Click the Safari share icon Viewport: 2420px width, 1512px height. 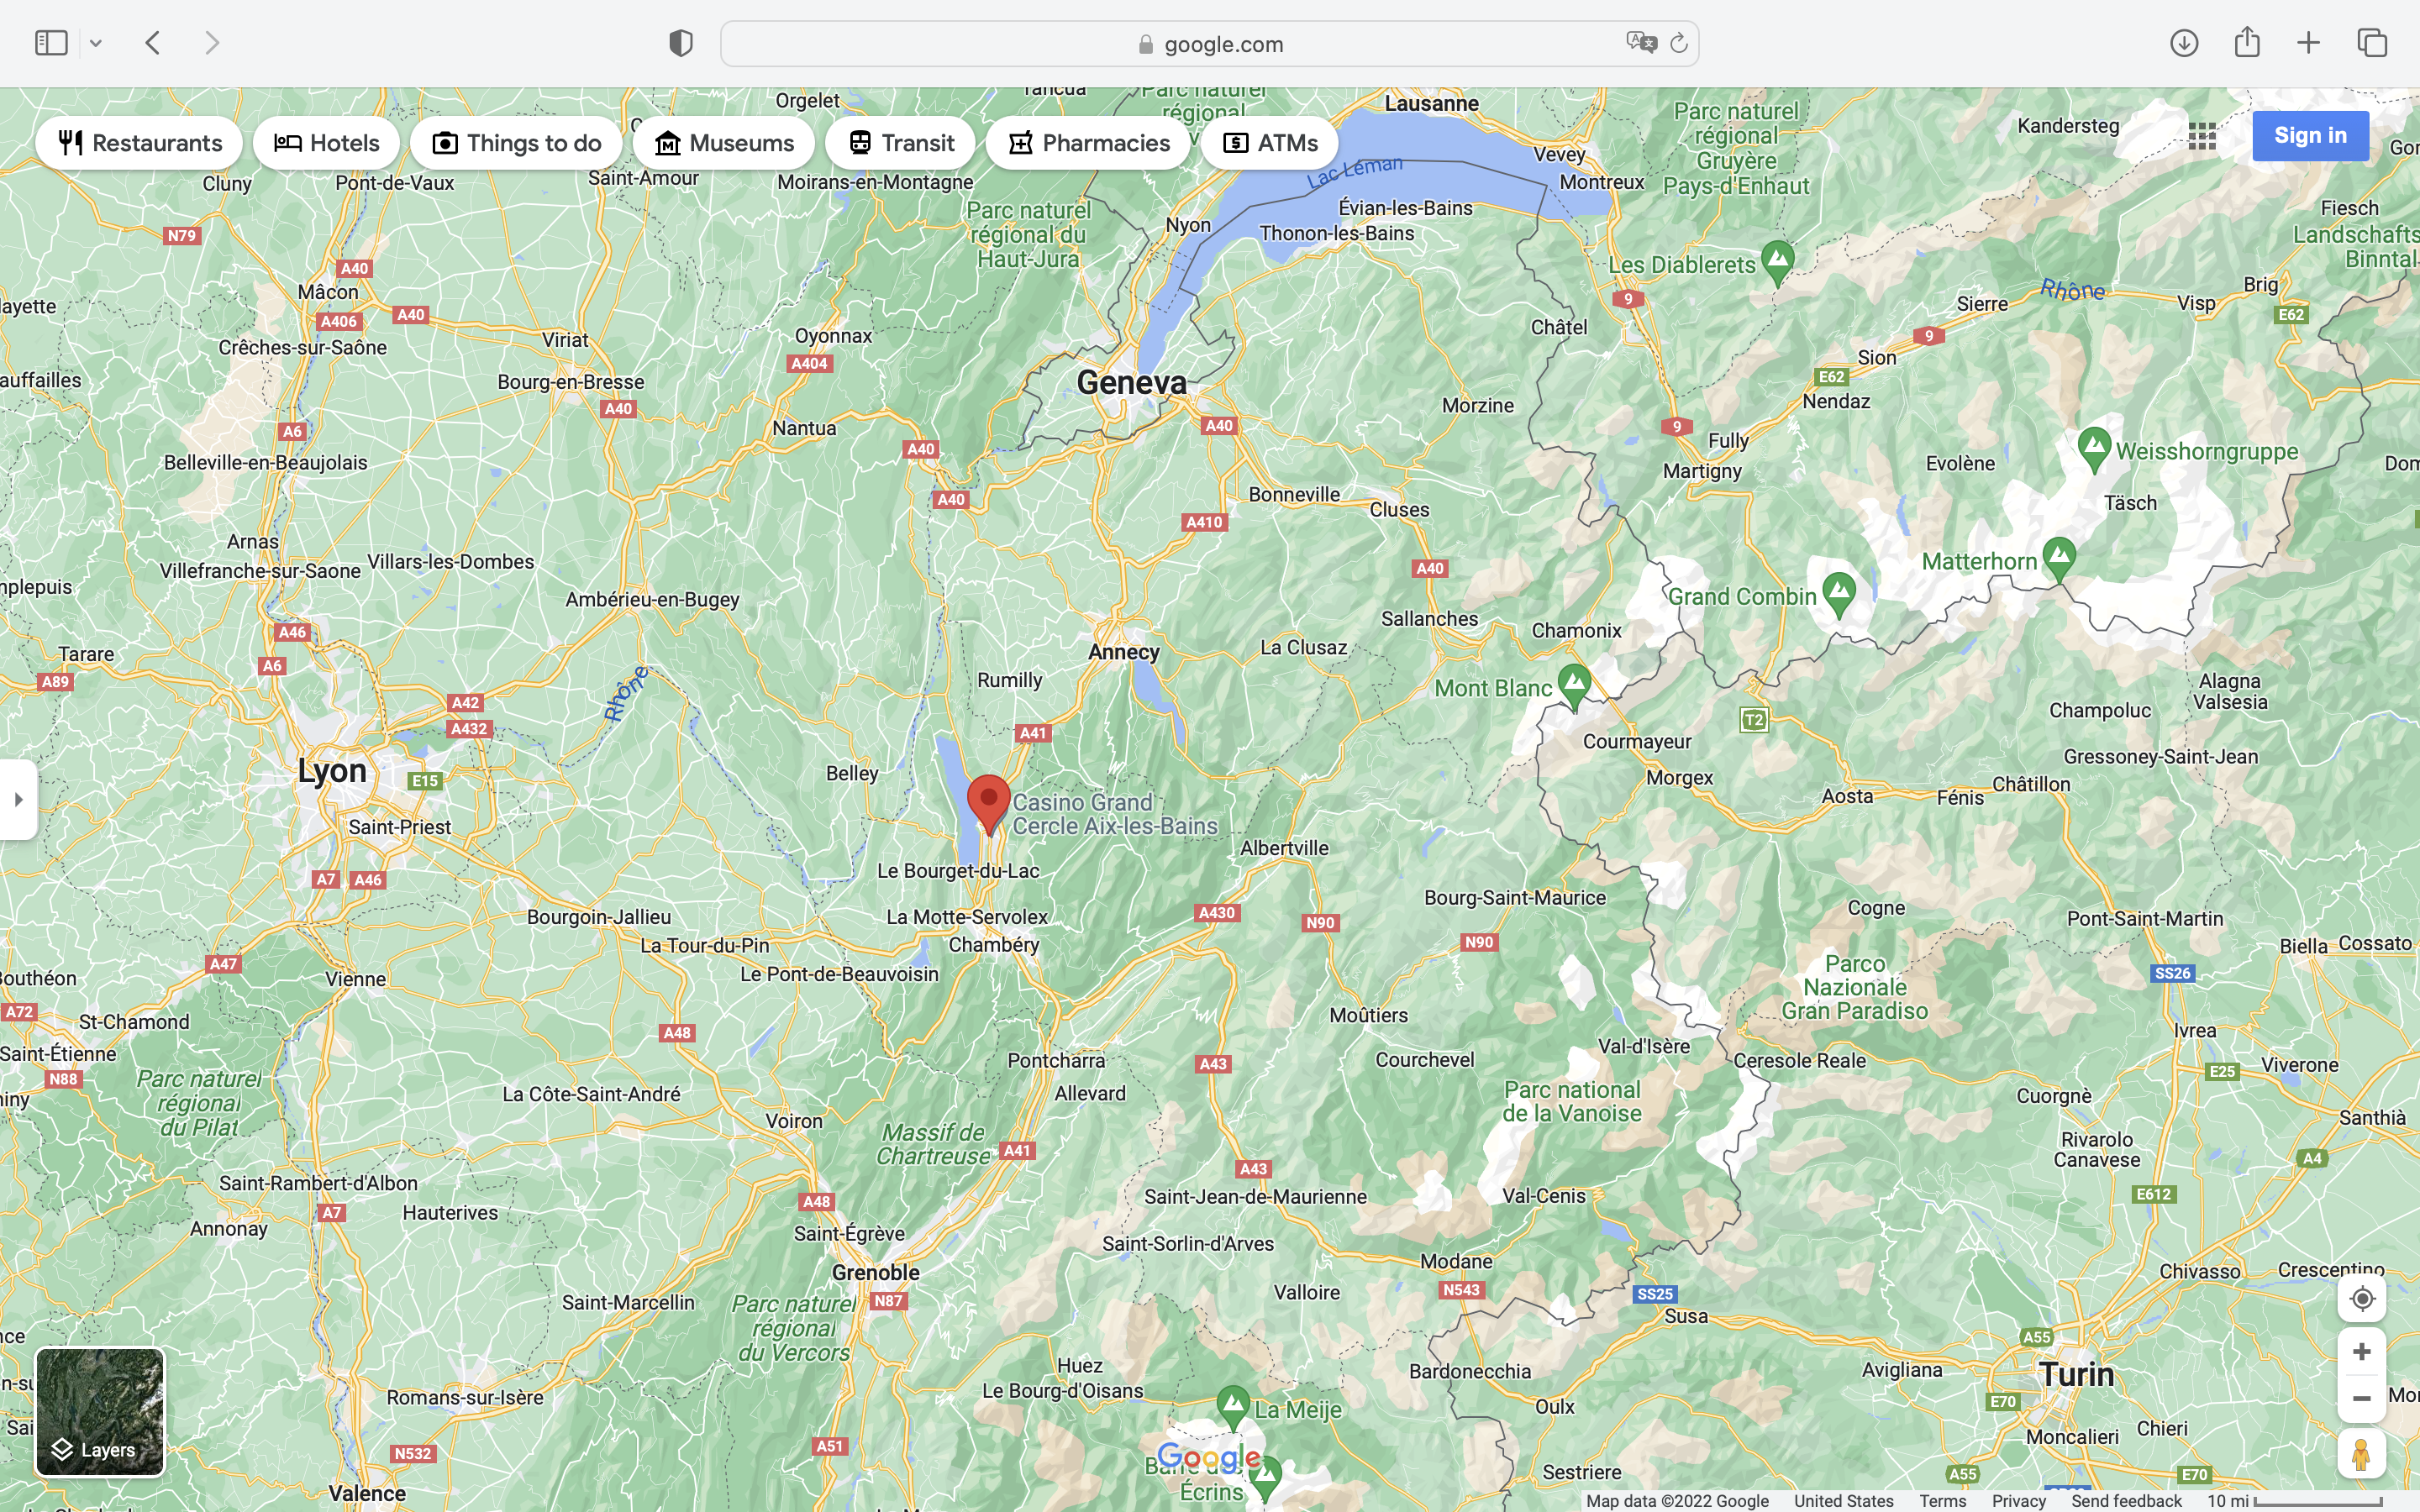[x=2247, y=42]
